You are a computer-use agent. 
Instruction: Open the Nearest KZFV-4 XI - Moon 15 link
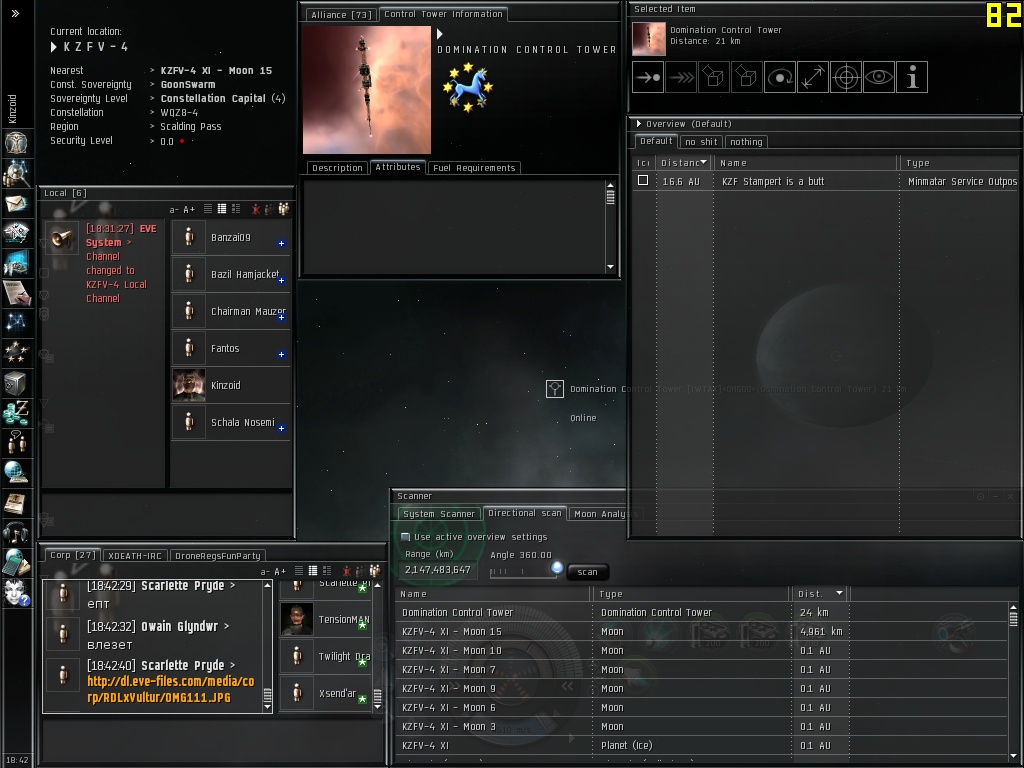tap(216, 71)
